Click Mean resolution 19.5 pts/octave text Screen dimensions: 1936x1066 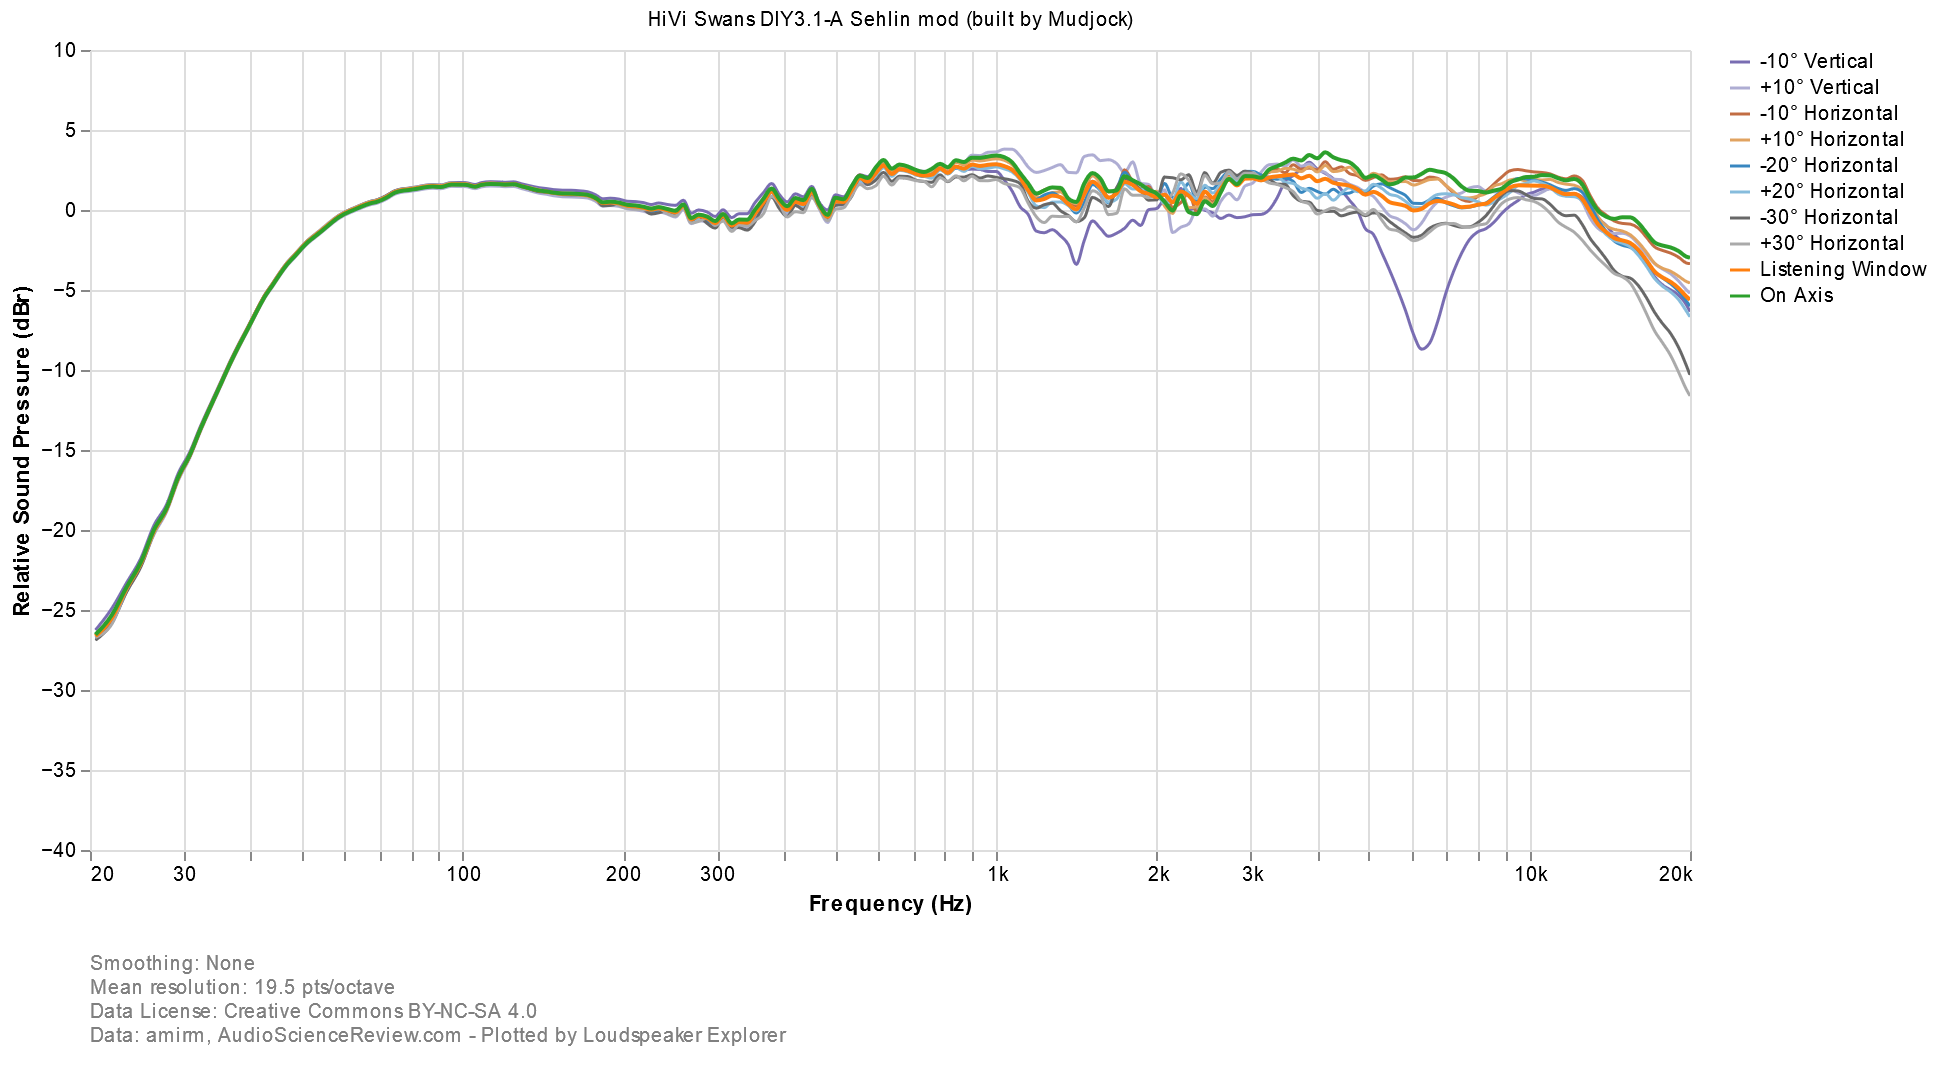tap(242, 987)
